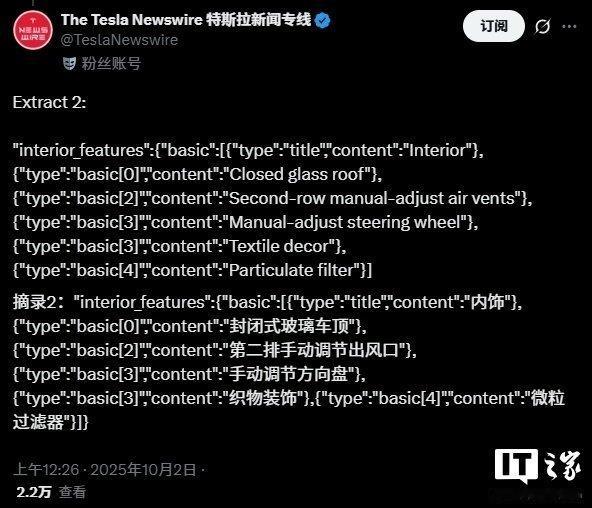Click the IT之家 watermark logo
Viewport: 592px width, 508px height.
pyautogui.click(x=538, y=467)
